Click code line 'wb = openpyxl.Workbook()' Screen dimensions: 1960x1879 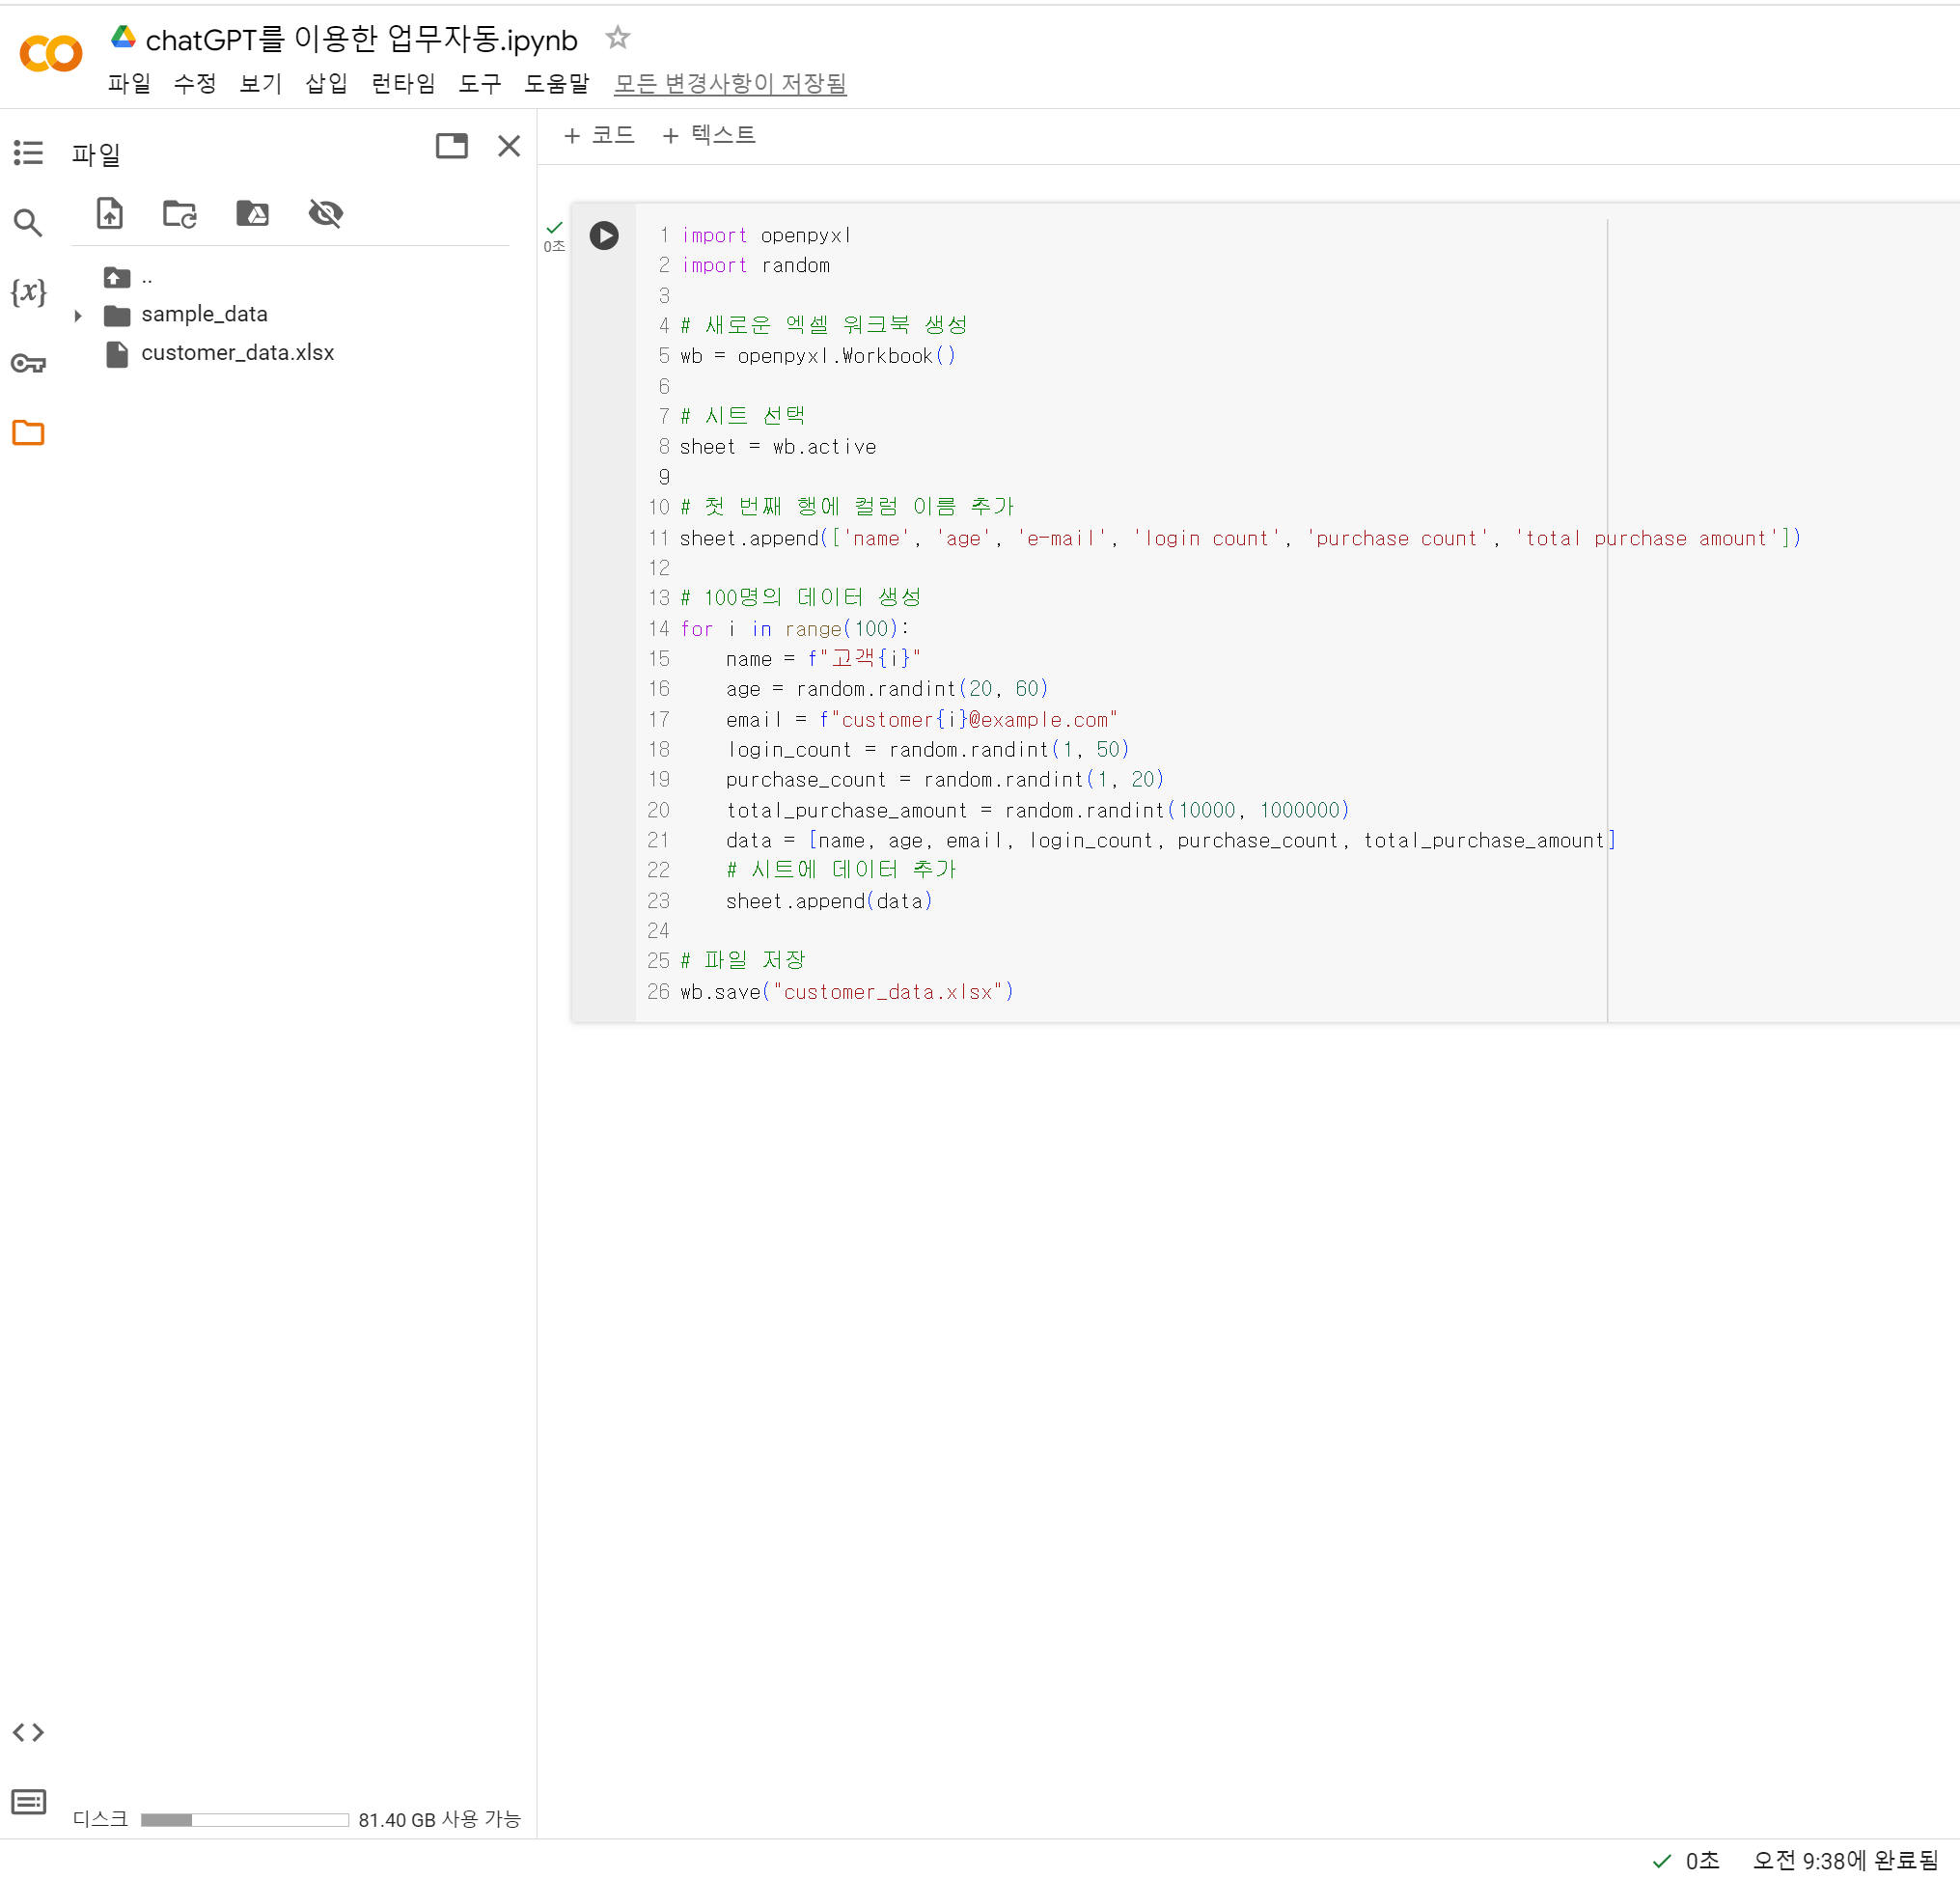pyautogui.click(x=818, y=356)
